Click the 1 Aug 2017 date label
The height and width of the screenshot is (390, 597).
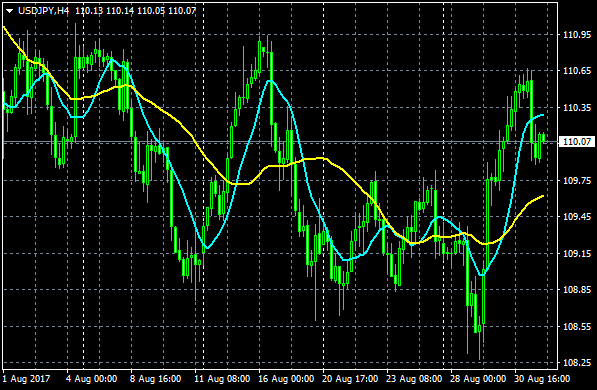click(26, 379)
